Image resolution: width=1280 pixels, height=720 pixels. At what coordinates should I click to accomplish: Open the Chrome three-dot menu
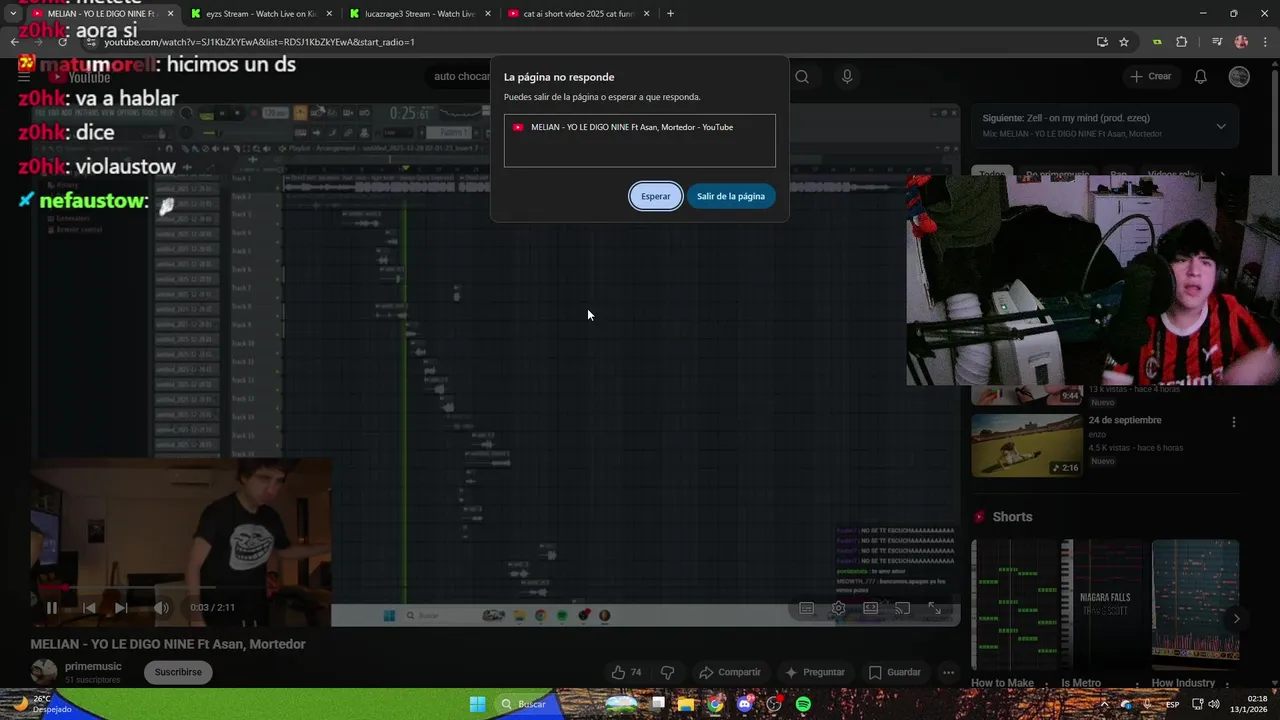point(1264,42)
